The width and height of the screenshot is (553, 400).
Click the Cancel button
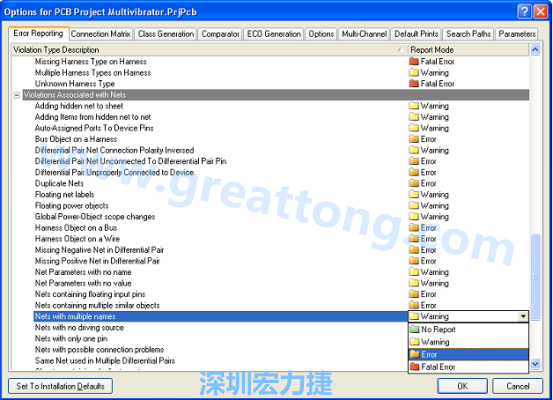tap(518, 386)
